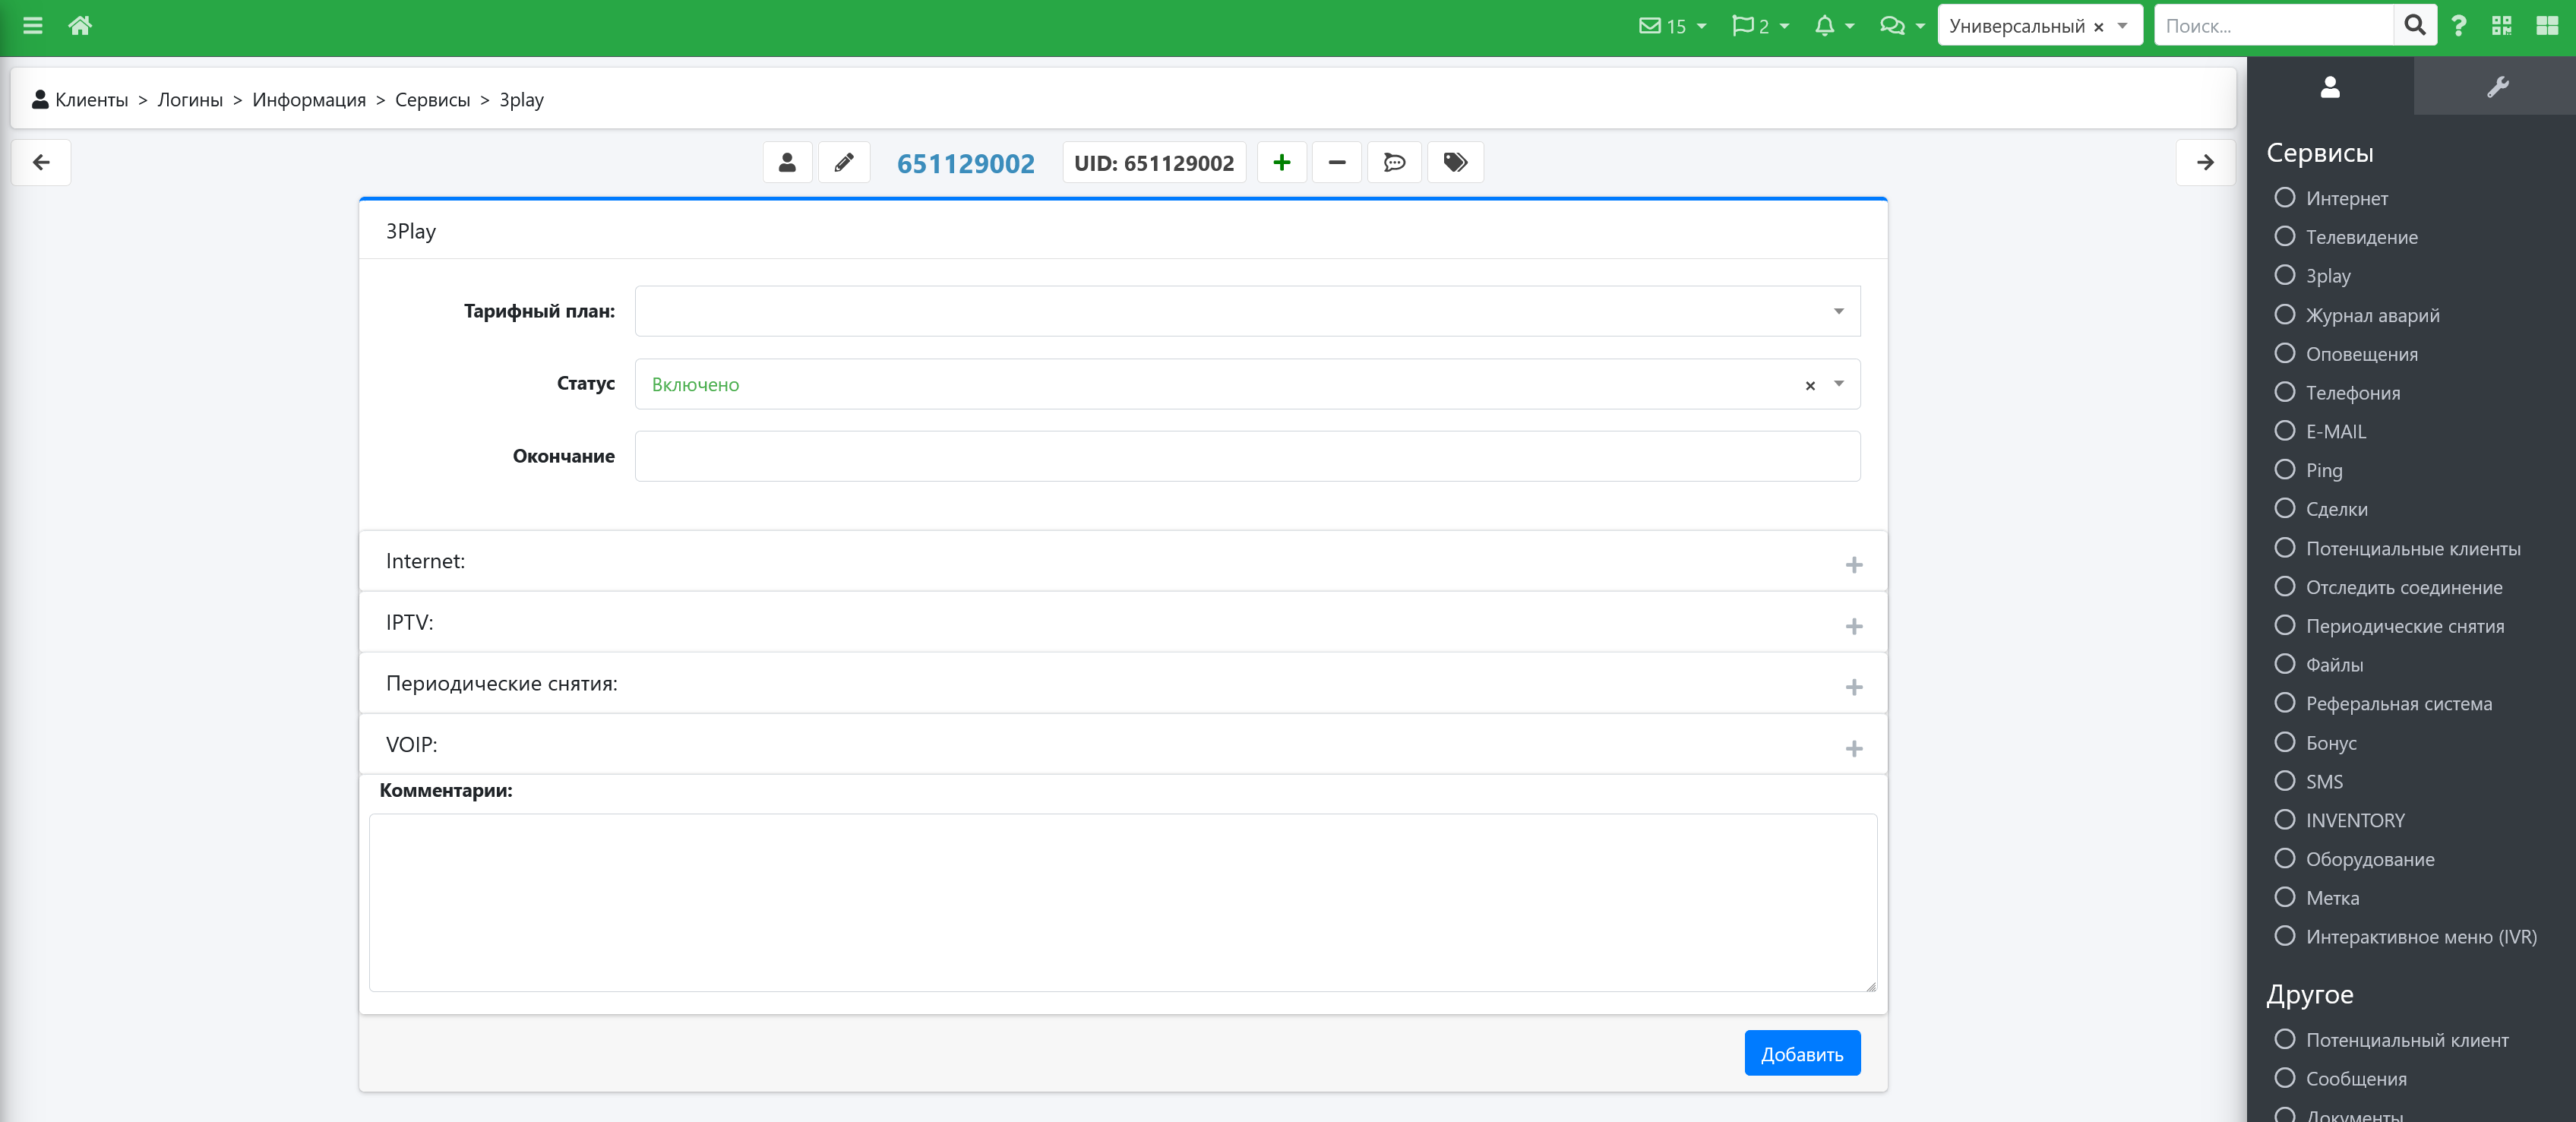Open the help question mark

(2459, 26)
